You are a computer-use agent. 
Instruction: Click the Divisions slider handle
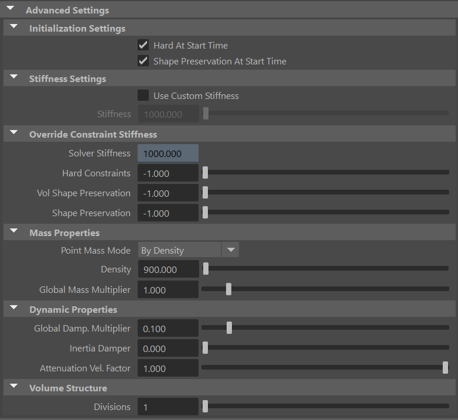[x=205, y=406]
